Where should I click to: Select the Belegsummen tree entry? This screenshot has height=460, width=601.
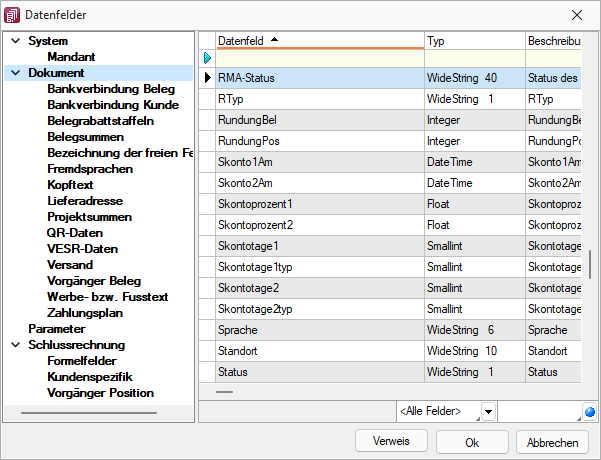(85, 137)
